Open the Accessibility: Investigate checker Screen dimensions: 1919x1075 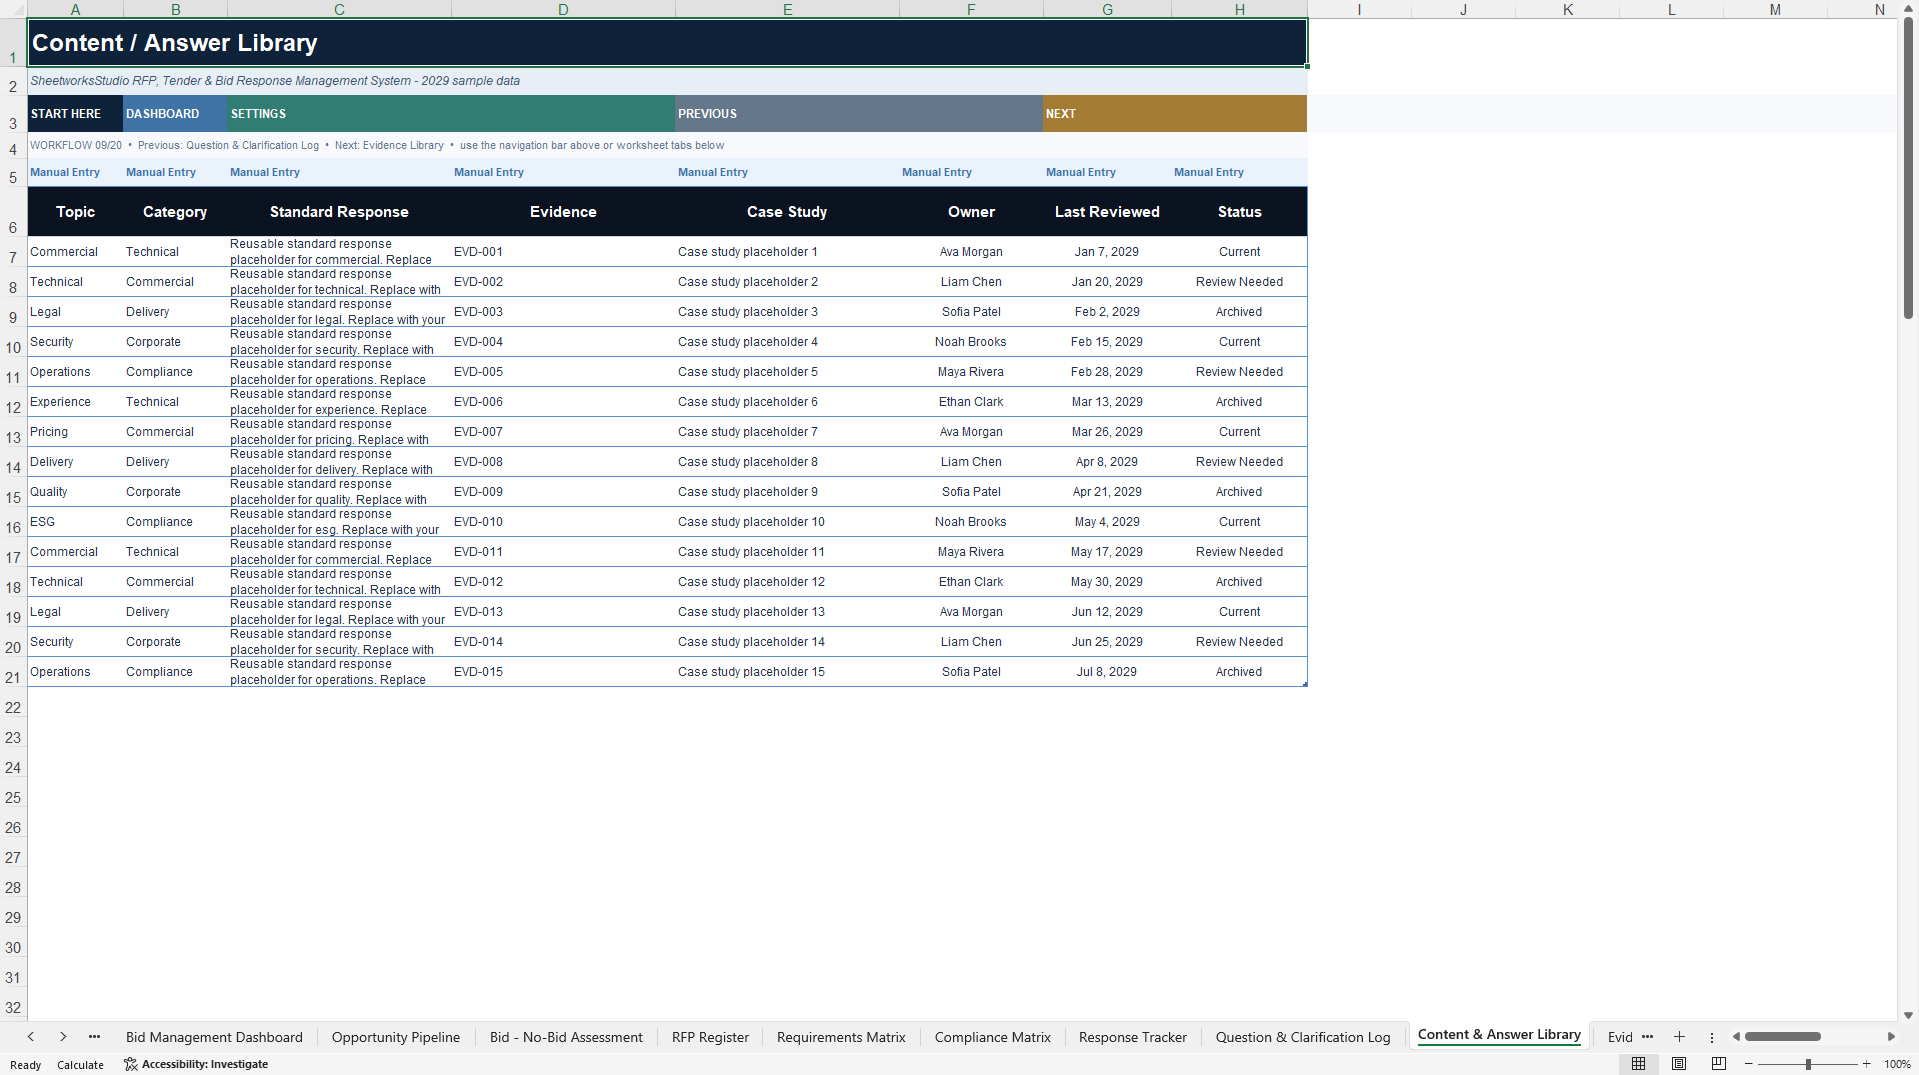pyautogui.click(x=196, y=1064)
